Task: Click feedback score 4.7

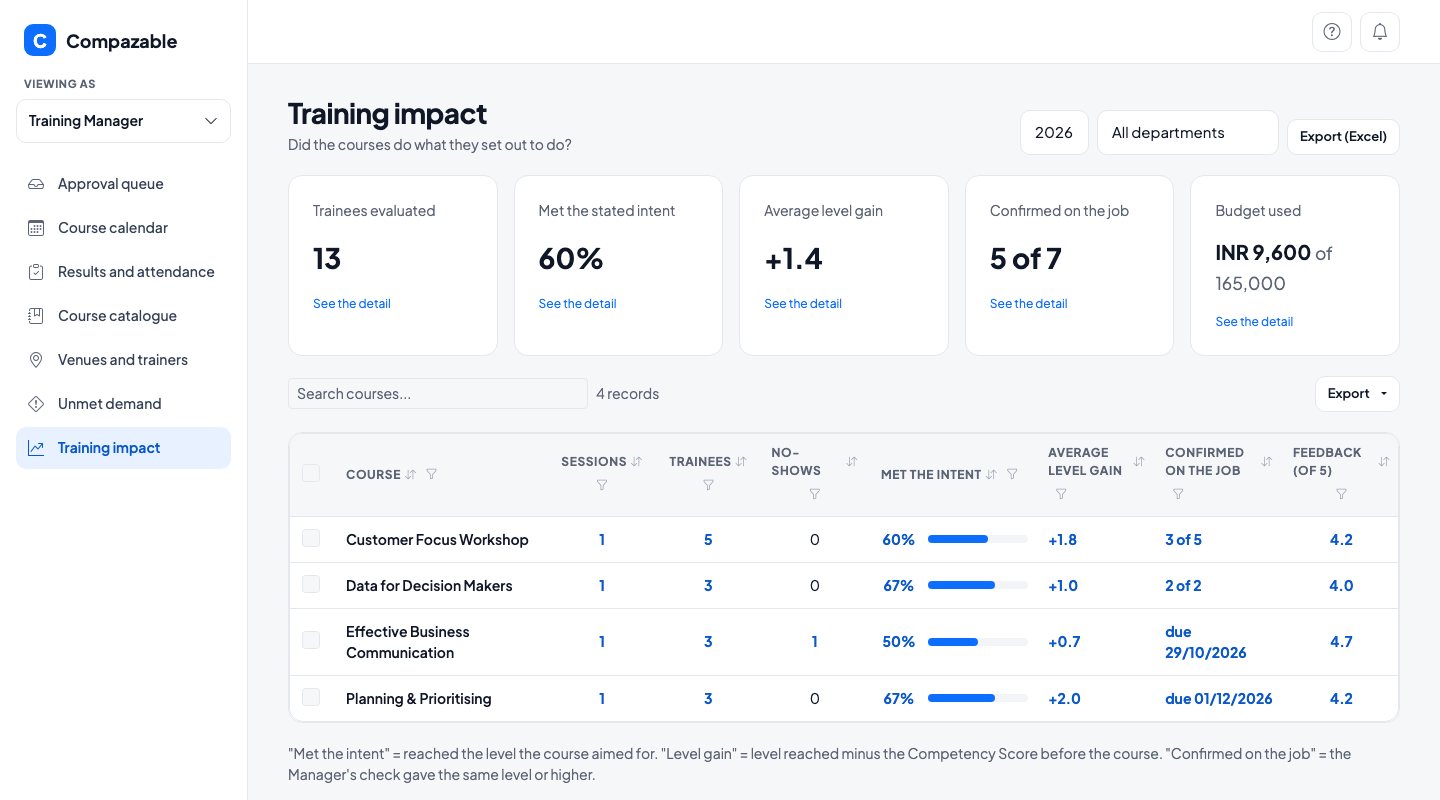Action: [1341, 642]
